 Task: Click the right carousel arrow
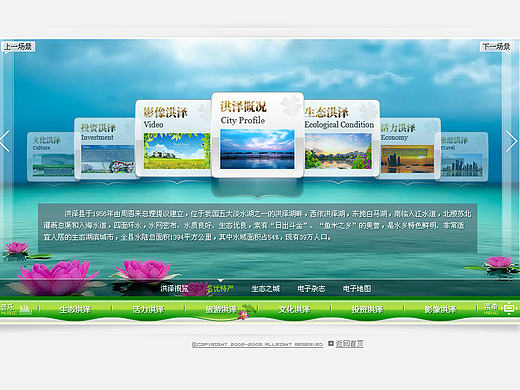point(512,141)
